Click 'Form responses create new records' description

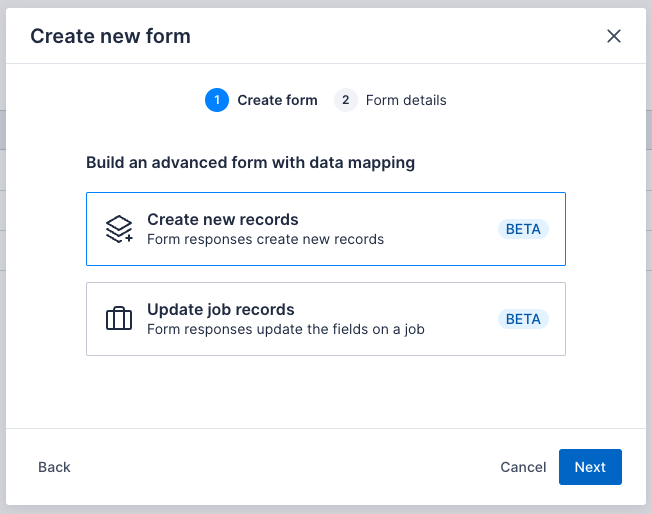[265, 240]
